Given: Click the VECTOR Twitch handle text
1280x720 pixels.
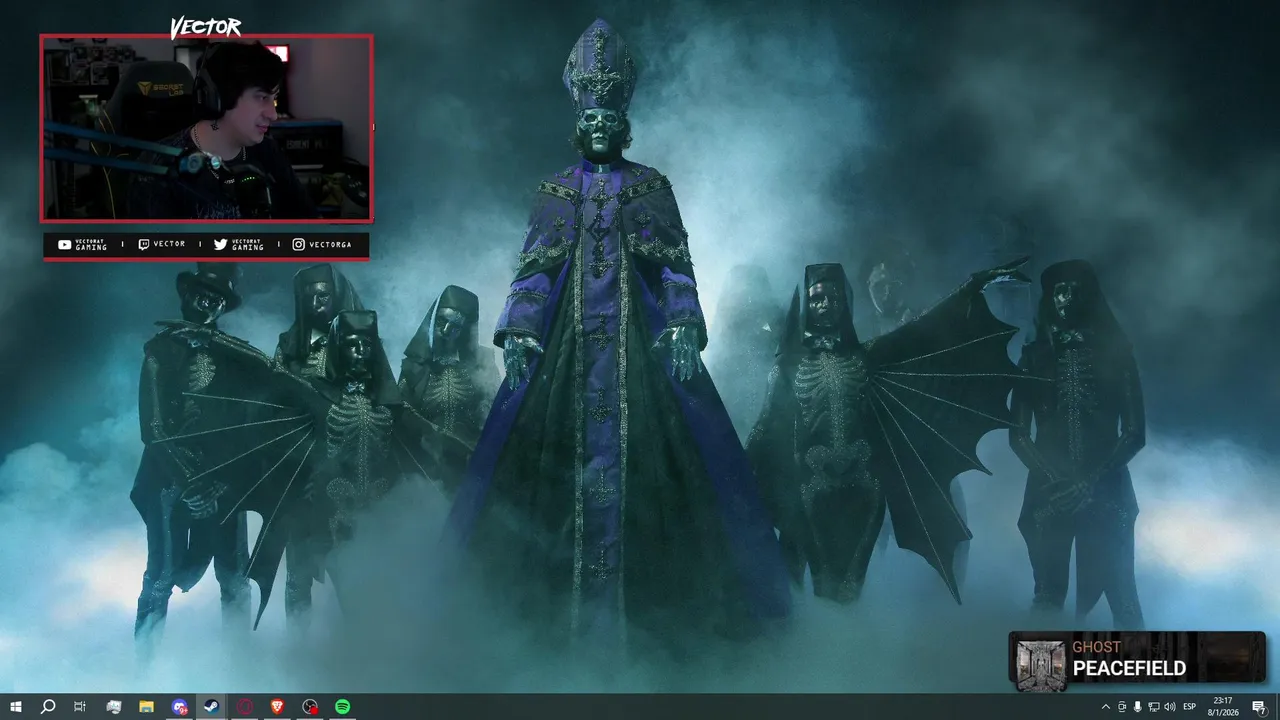Looking at the screenshot, I should pos(169,244).
